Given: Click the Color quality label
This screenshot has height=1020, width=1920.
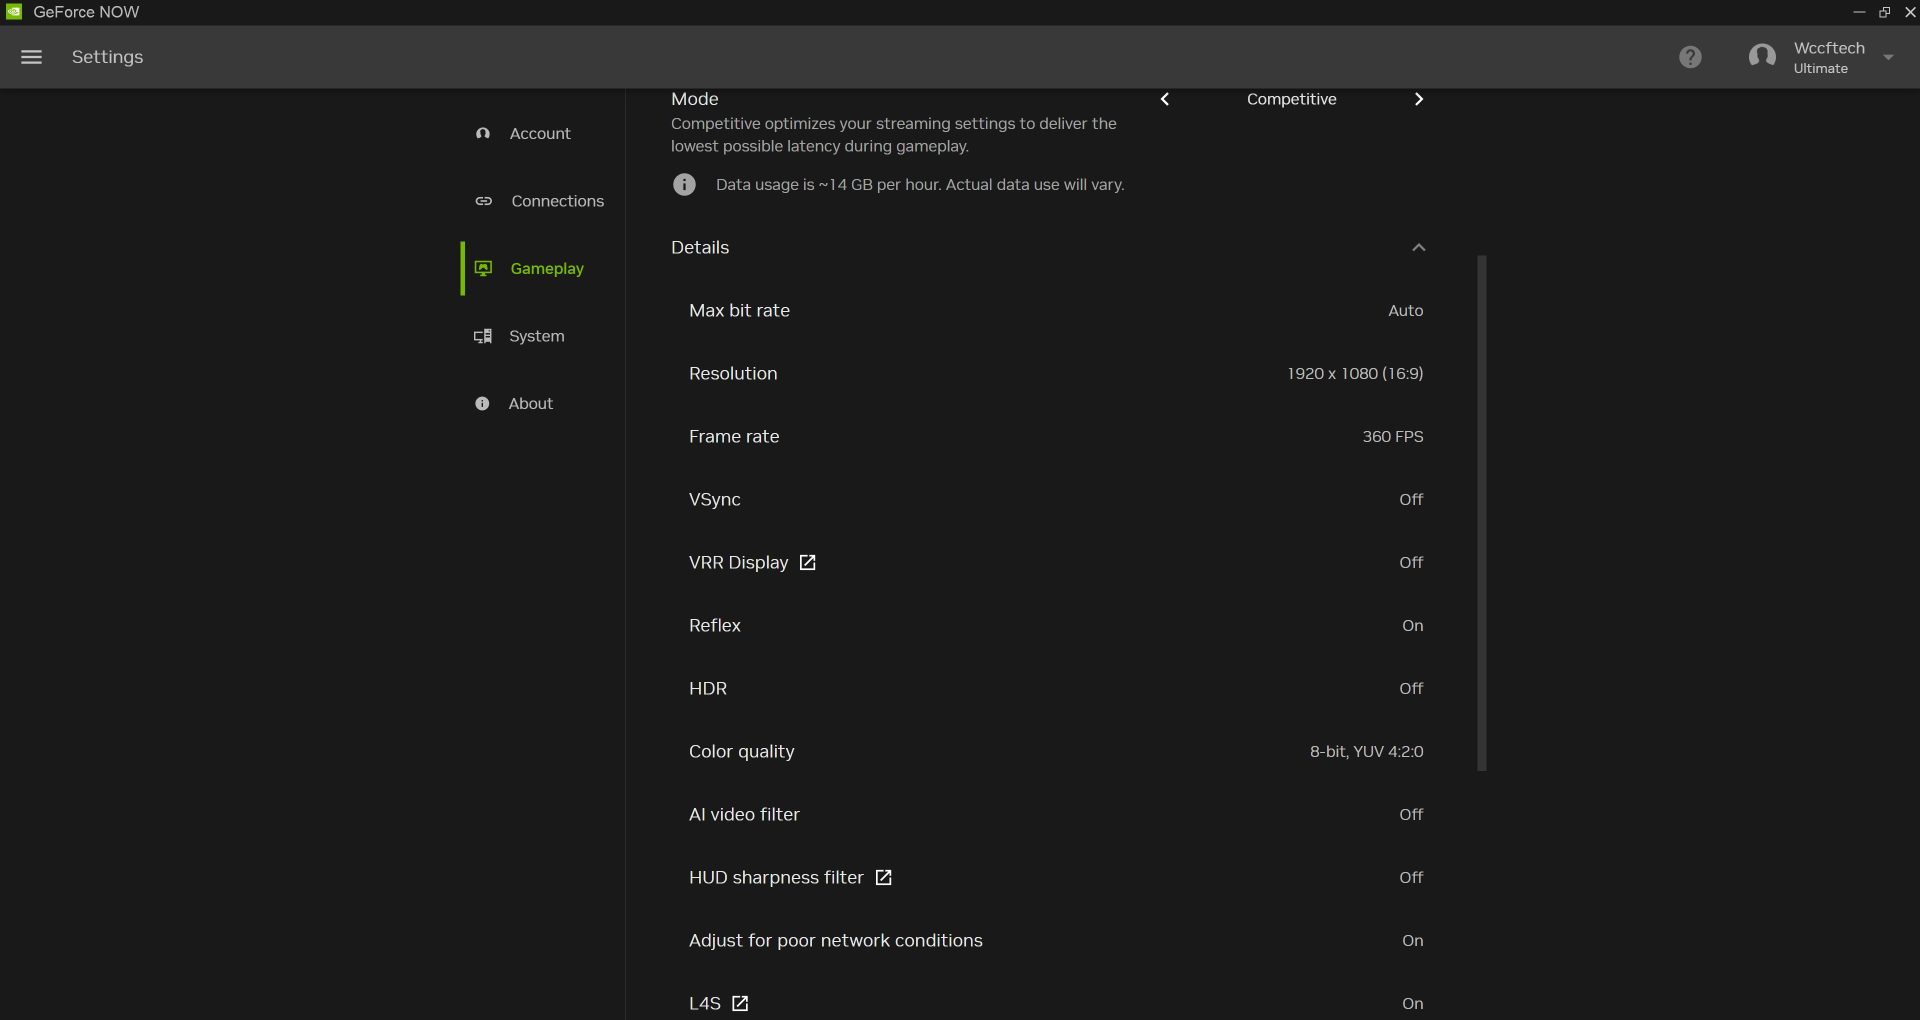Looking at the screenshot, I should (x=741, y=751).
